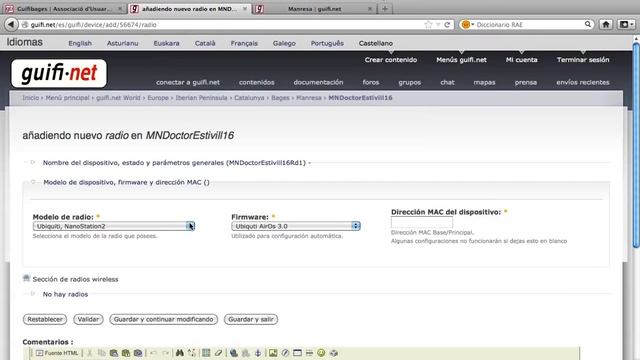This screenshot has height=360, width=640.
Task: Insert a smiley with the emoticon icon
Action: [321, 353]
